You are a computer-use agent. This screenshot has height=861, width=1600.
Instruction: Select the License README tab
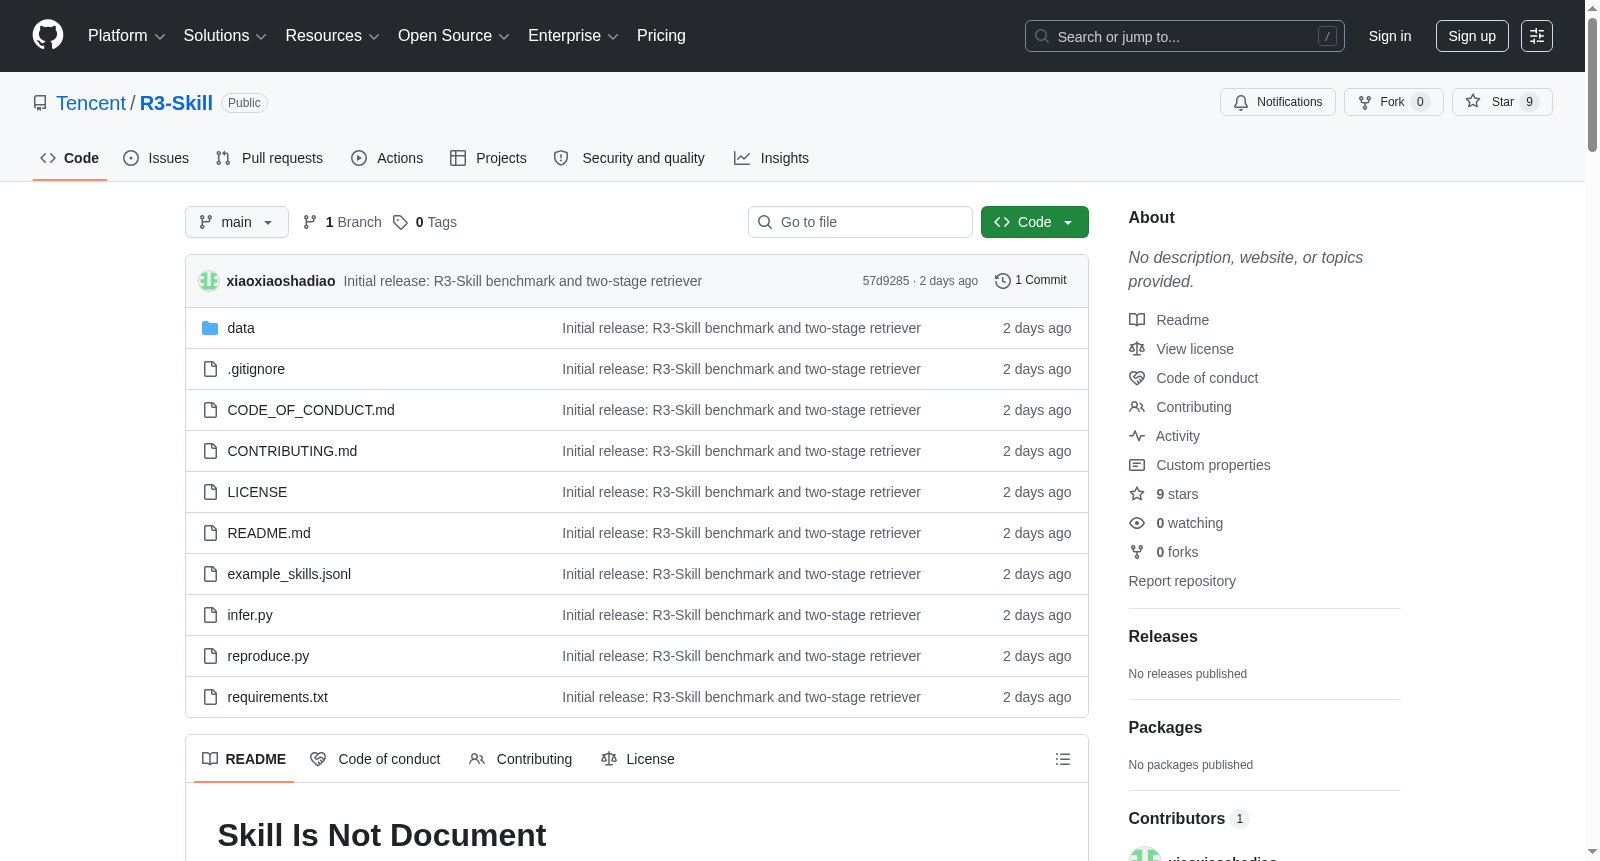click(x=638, y=759)
